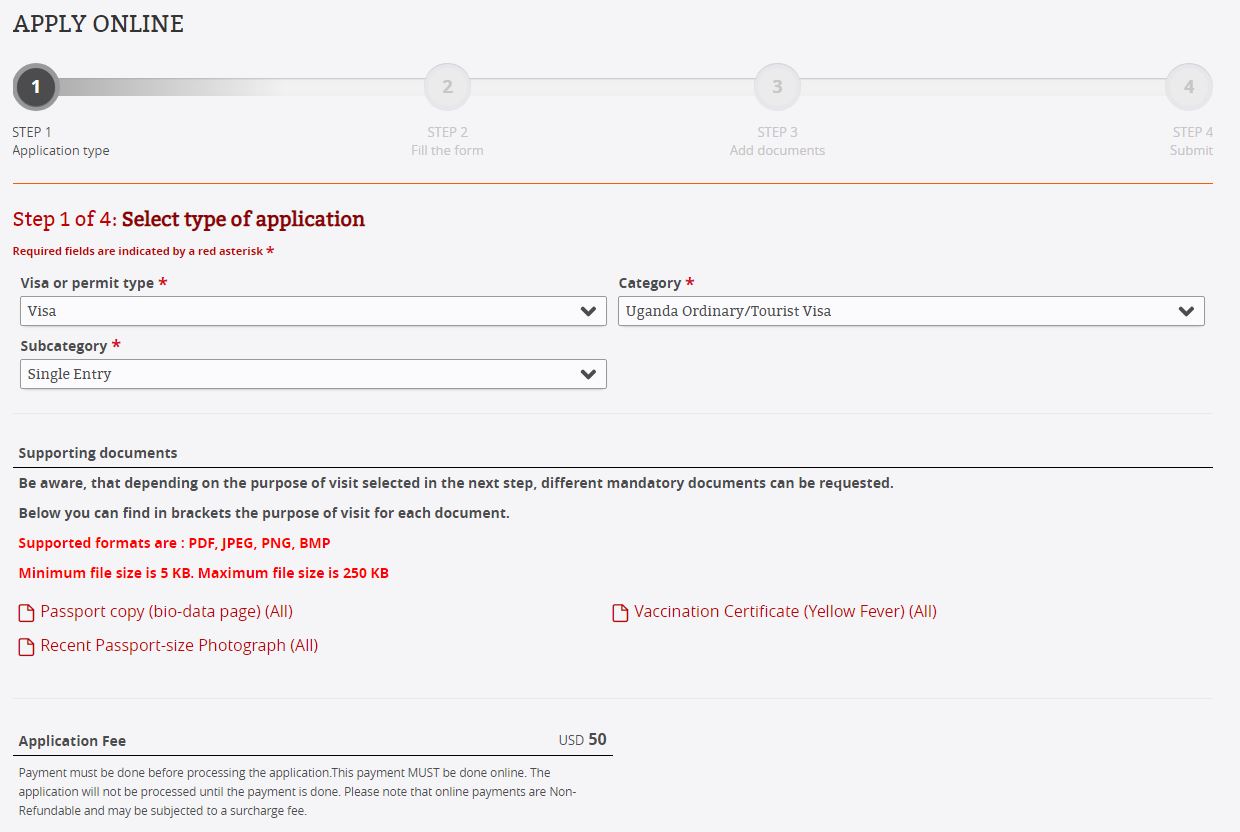Image resolution: width=1240 pixels, height=832 pixels.
Task: Go to step 2 circle indicator
Action: point(447,87)
